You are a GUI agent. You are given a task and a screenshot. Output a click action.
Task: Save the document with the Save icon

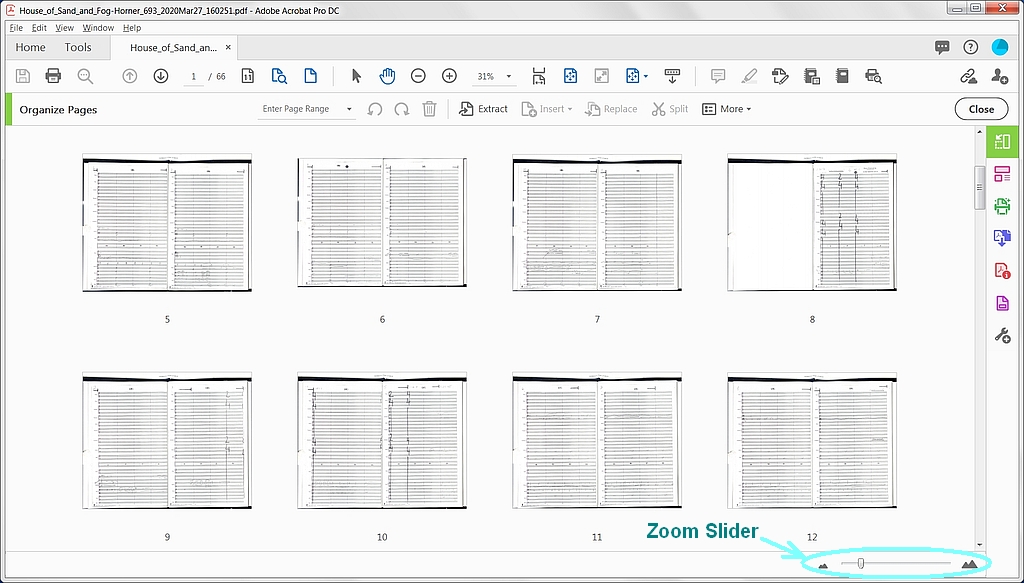tap(22, 75)
